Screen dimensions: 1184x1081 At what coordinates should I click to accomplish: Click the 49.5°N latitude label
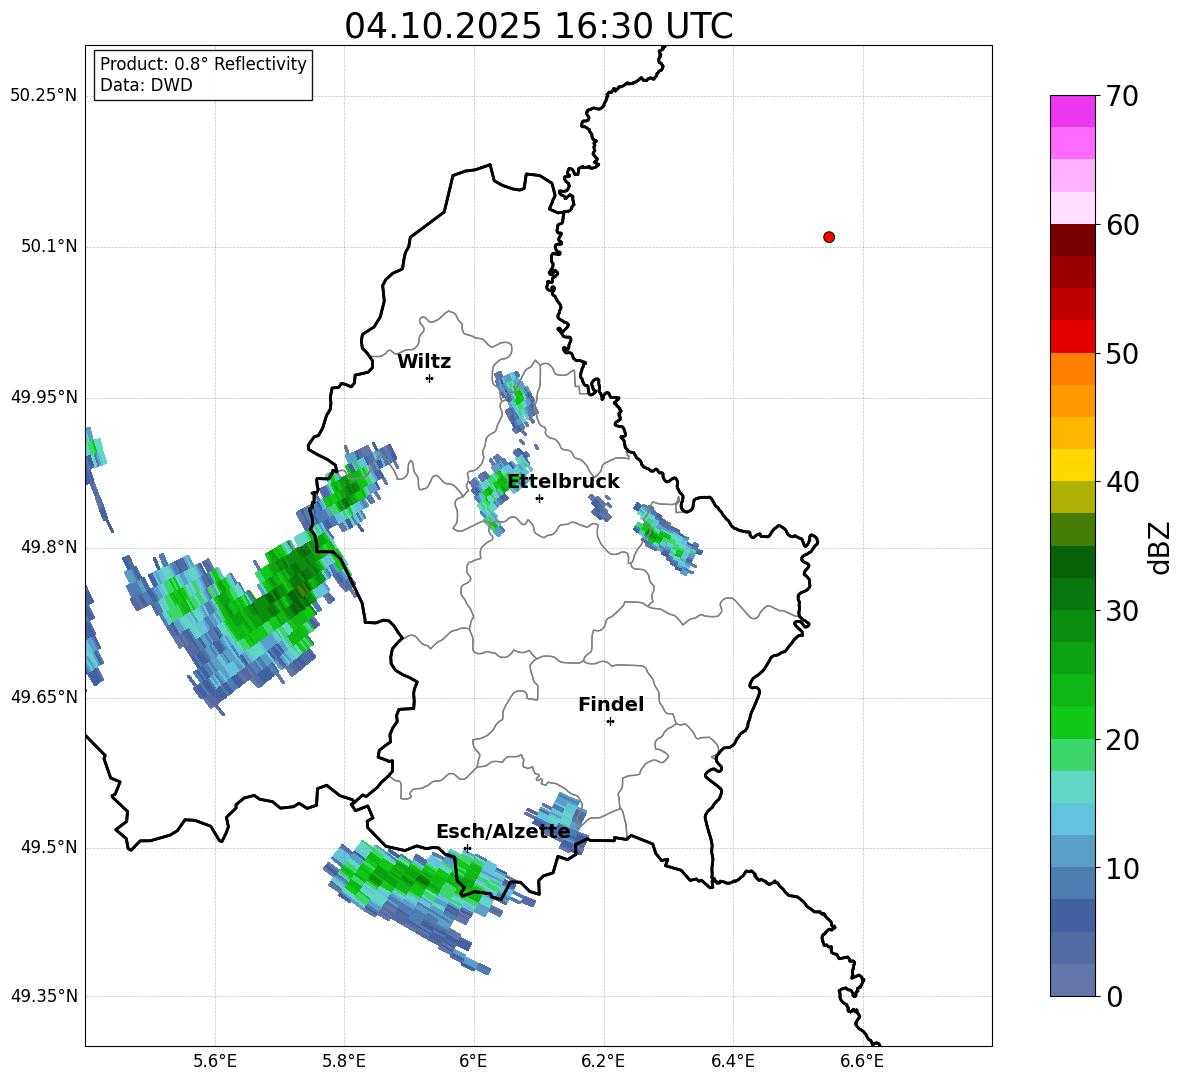(x=49, y=847)
